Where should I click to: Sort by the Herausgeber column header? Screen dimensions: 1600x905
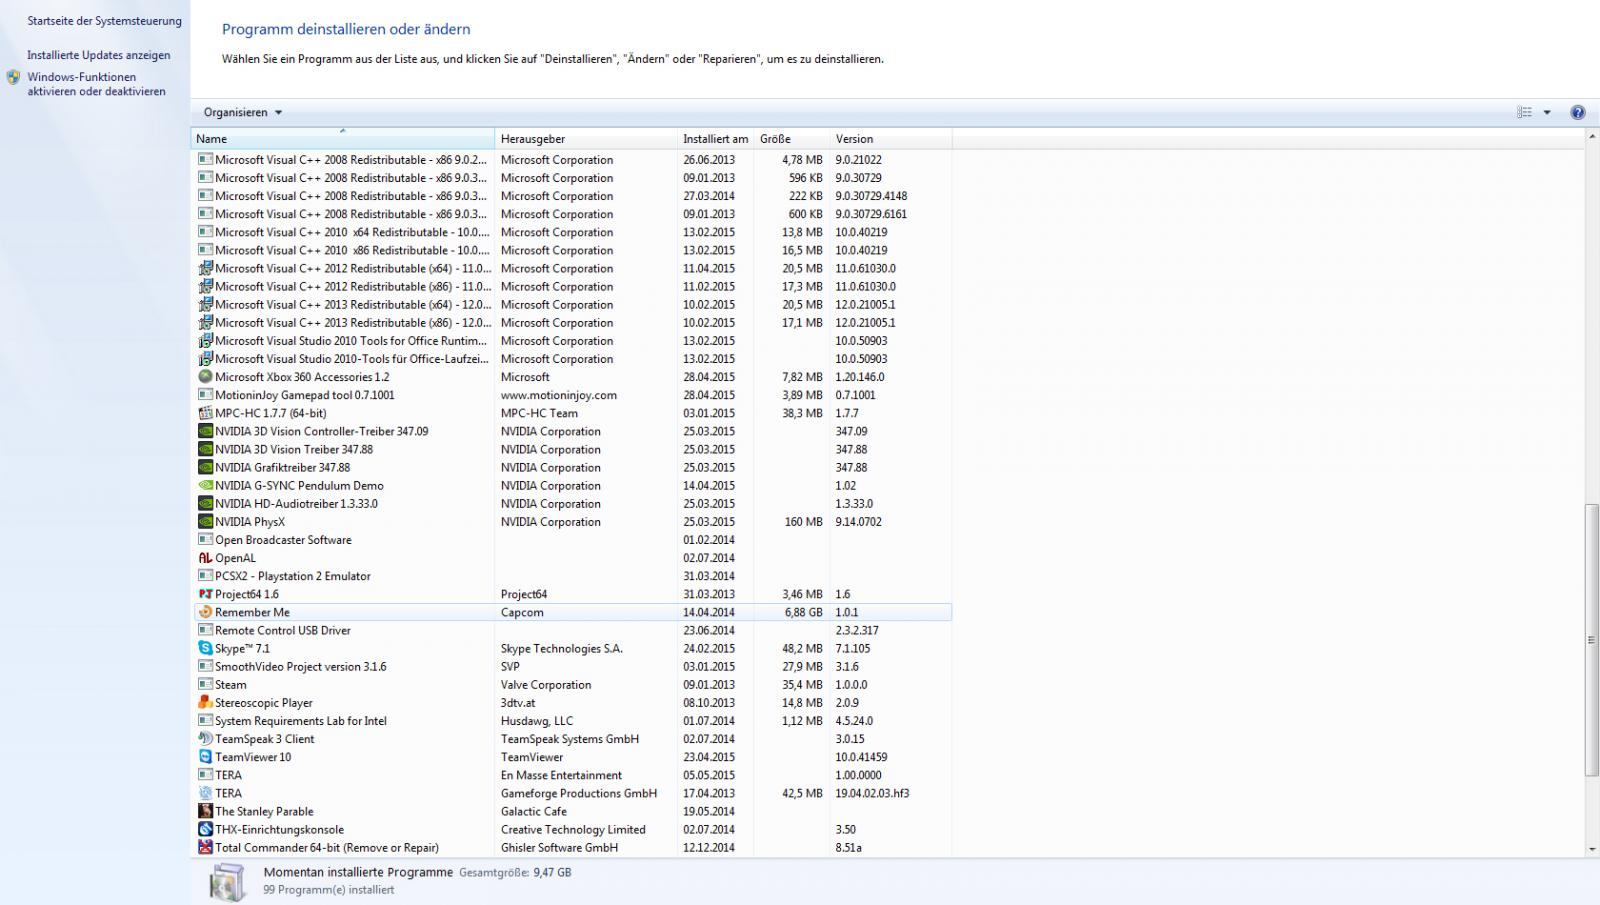click(586, 139)
